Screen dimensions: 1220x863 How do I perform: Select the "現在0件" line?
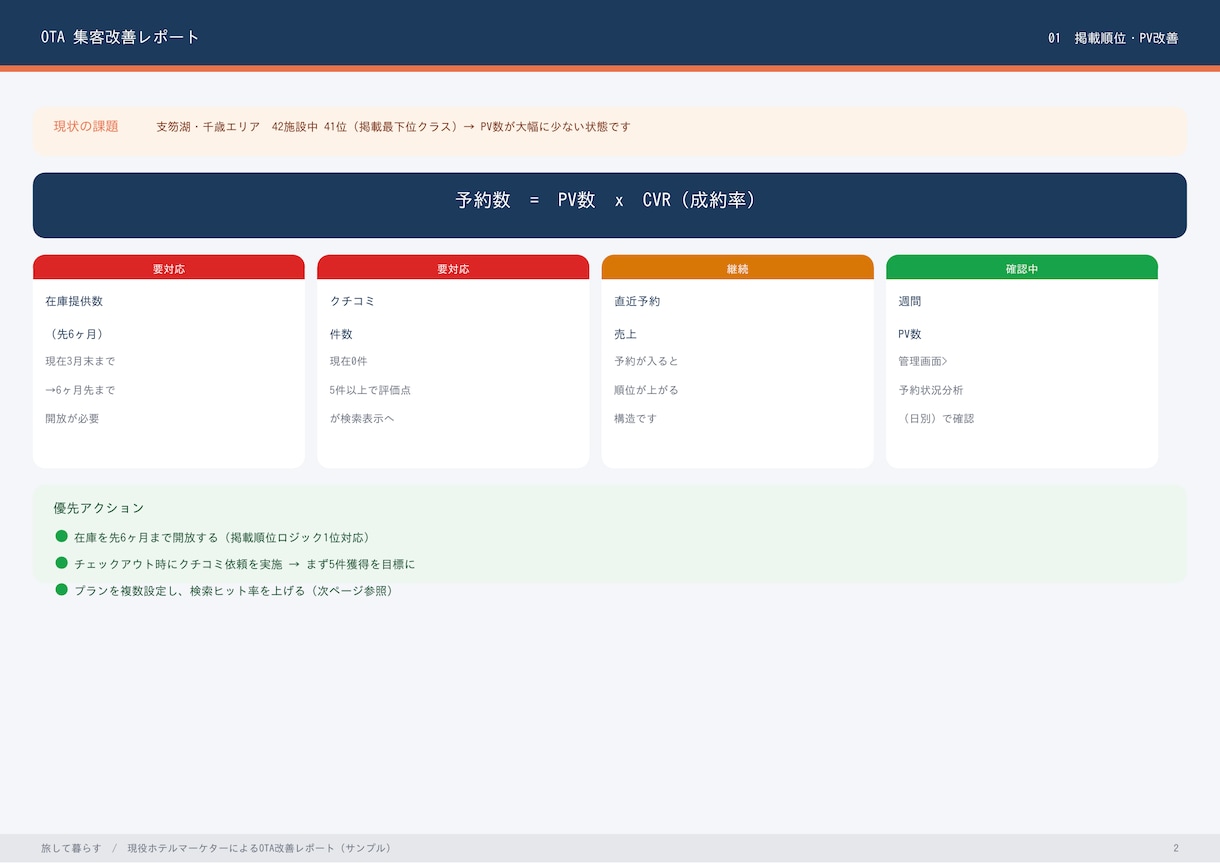tap(348, 361)
